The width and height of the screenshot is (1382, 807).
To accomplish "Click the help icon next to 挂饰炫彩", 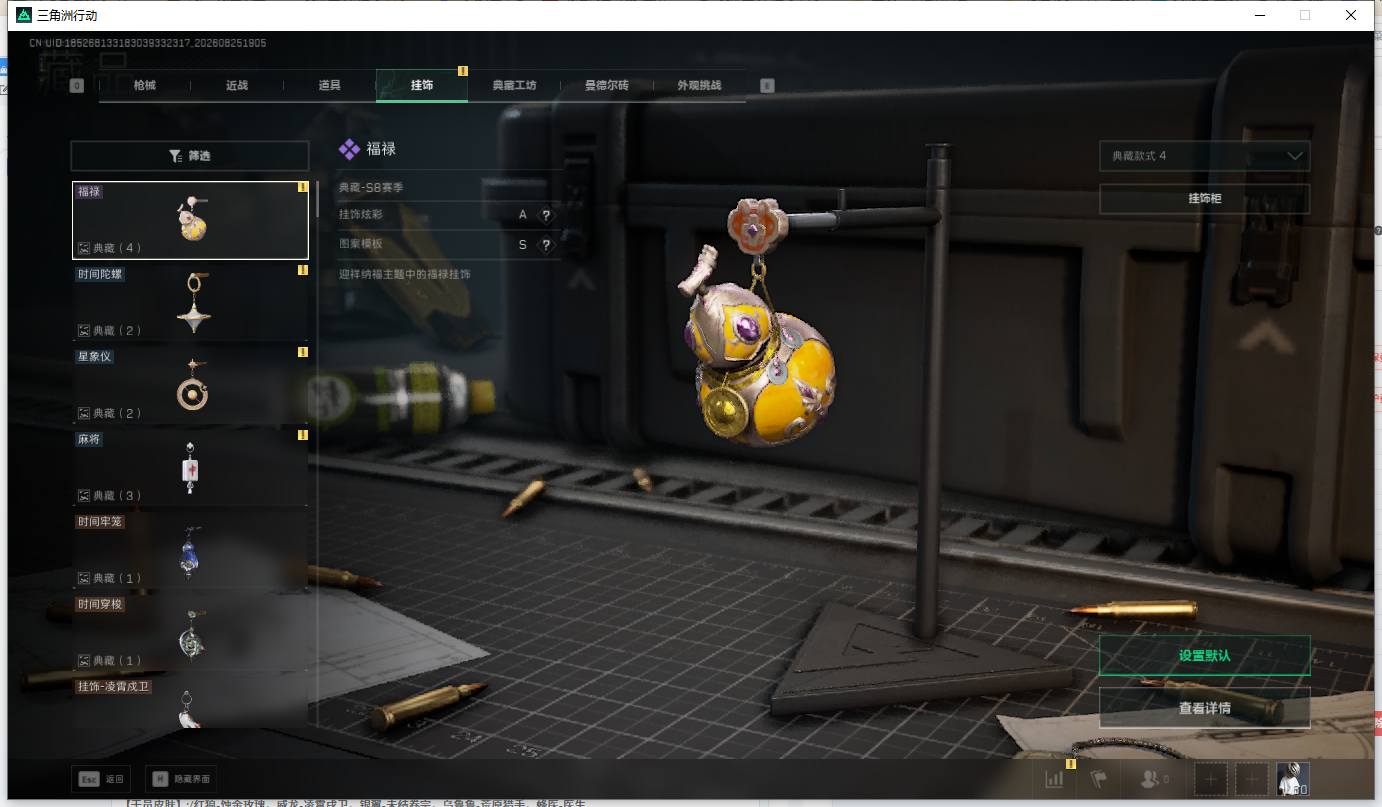I will tap(545, 215).
